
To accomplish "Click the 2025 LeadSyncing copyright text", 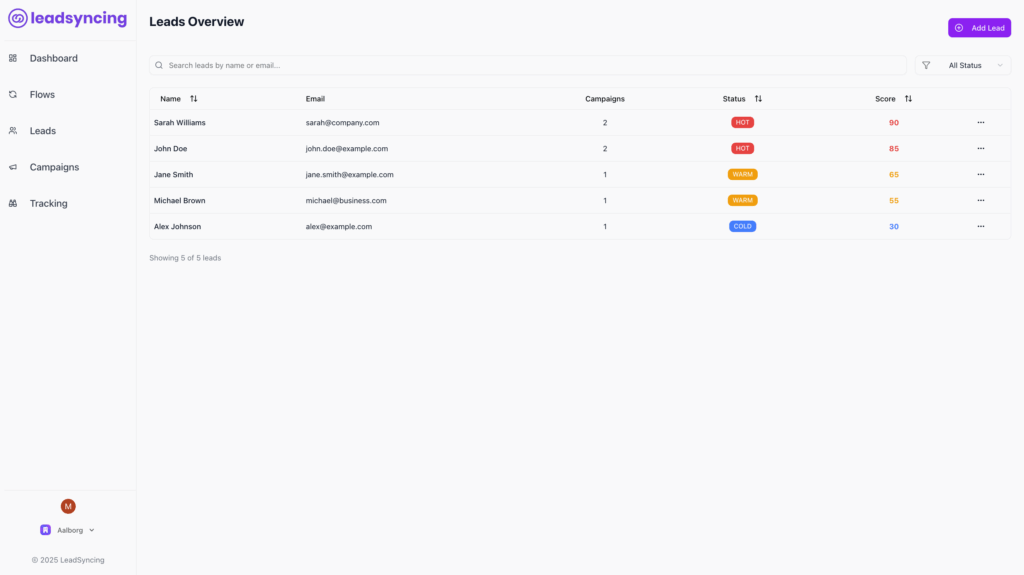I will click(x=68, y=560).
